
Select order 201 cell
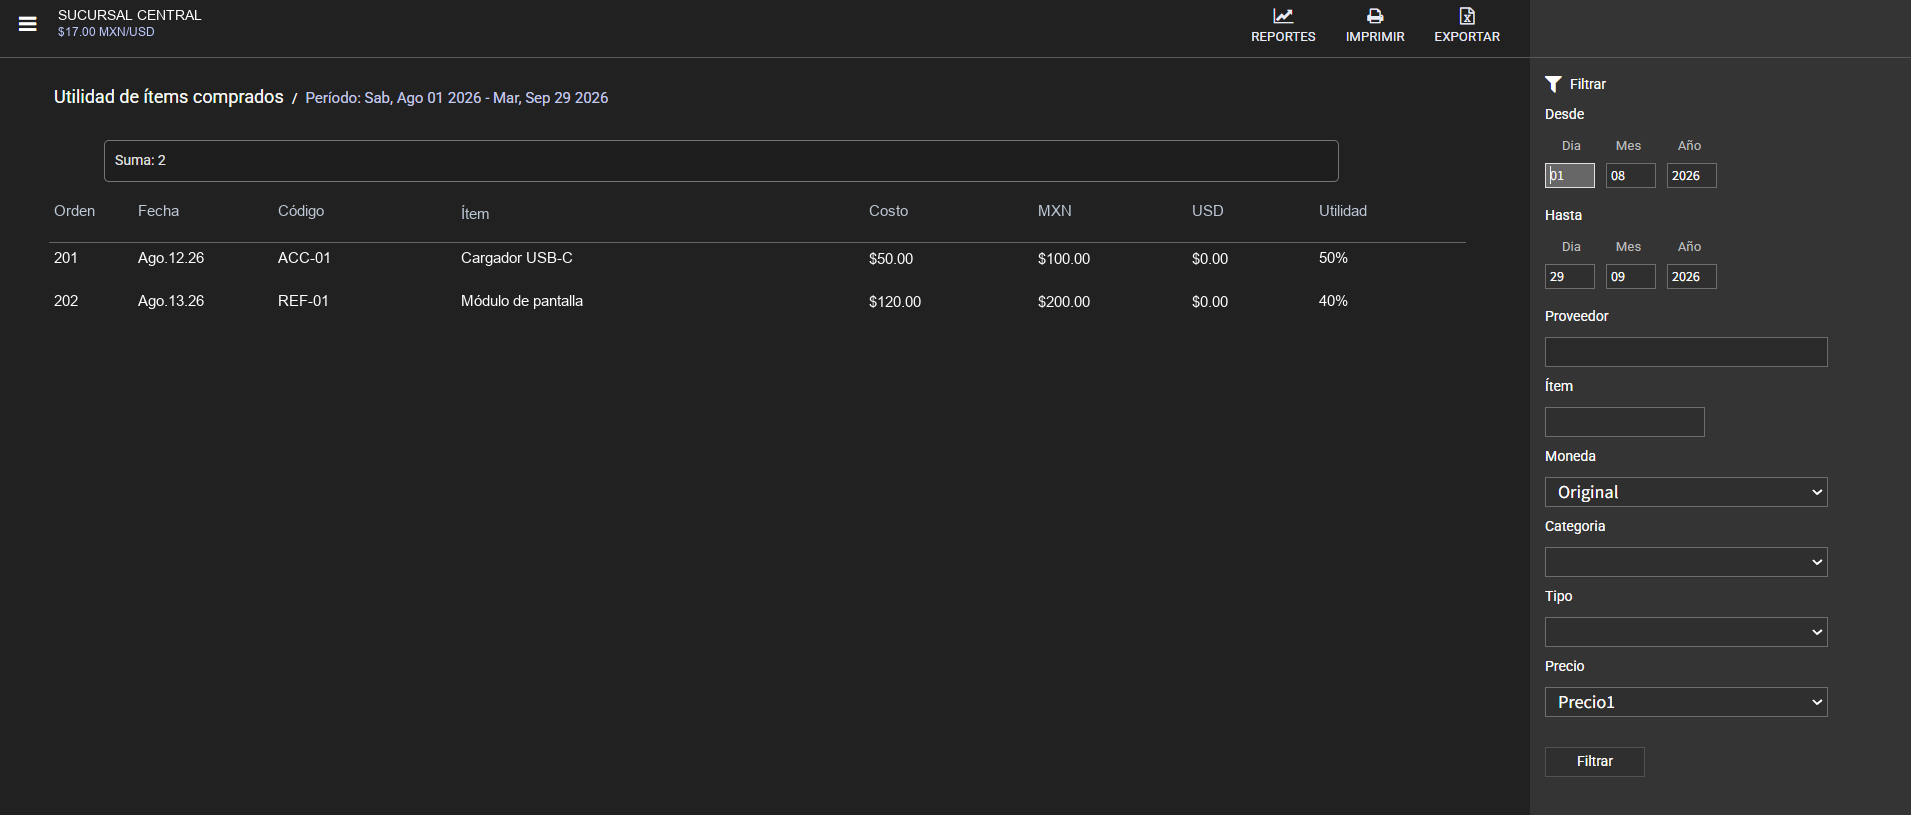(x=66, y=258)
